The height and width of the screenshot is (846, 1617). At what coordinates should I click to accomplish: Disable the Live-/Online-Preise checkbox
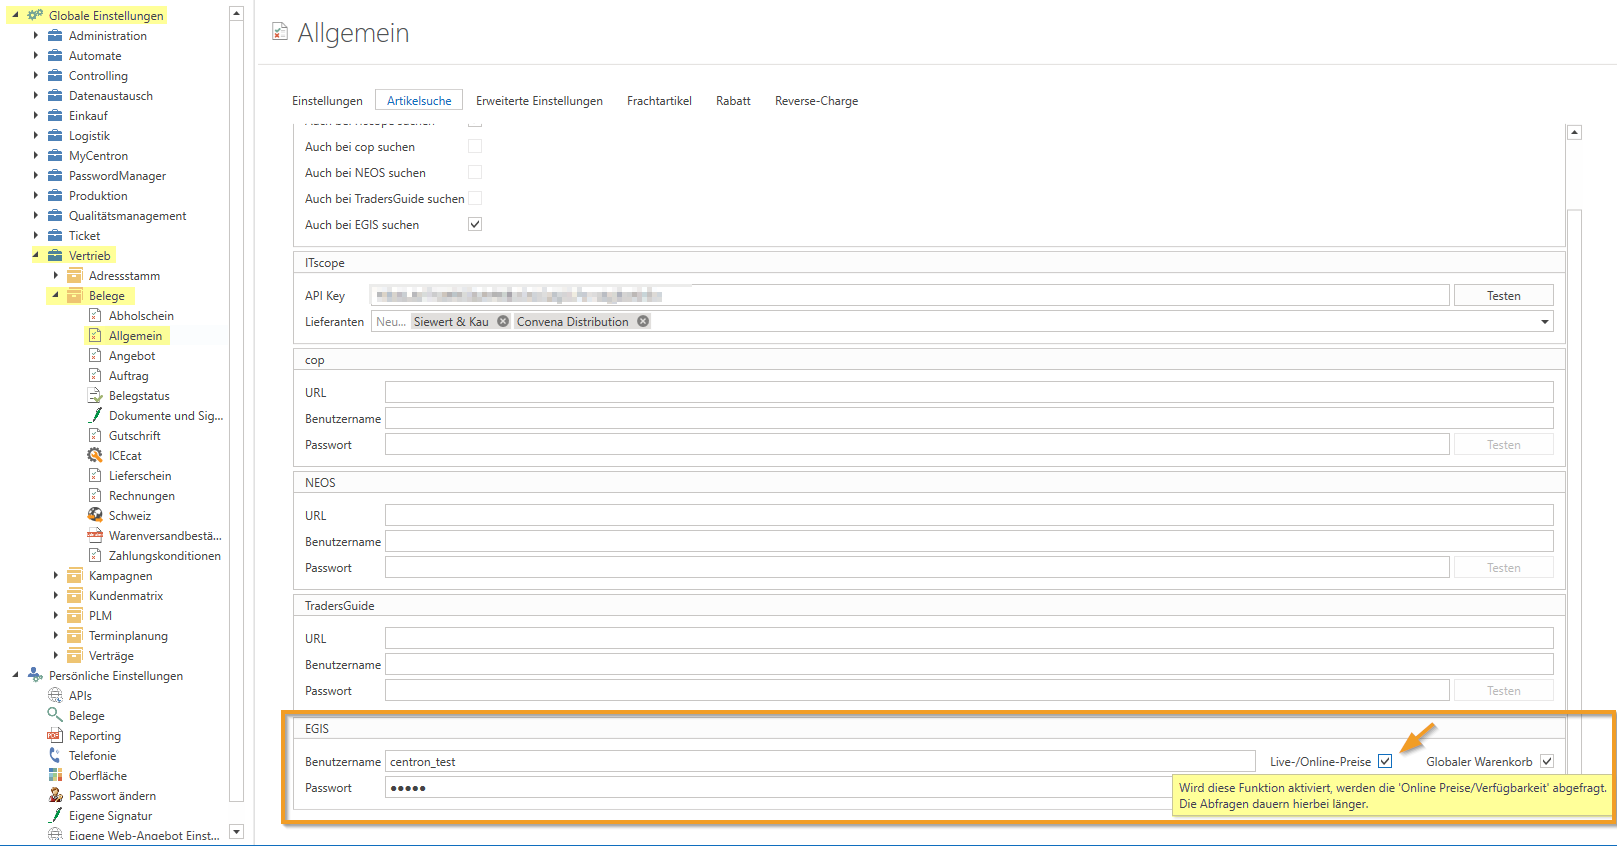(1385, 762)
